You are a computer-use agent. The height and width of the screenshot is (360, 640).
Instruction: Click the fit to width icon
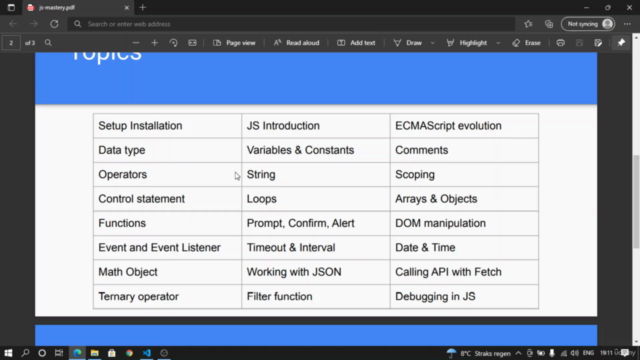[192, 43]
